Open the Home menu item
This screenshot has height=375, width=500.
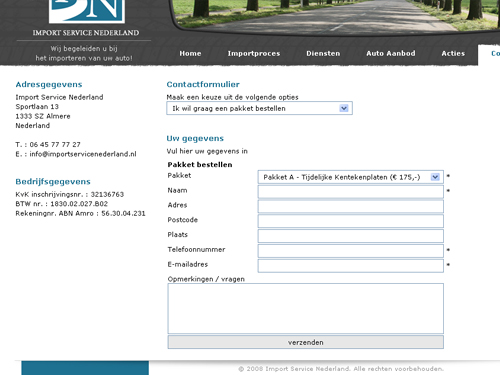(190, 53)
